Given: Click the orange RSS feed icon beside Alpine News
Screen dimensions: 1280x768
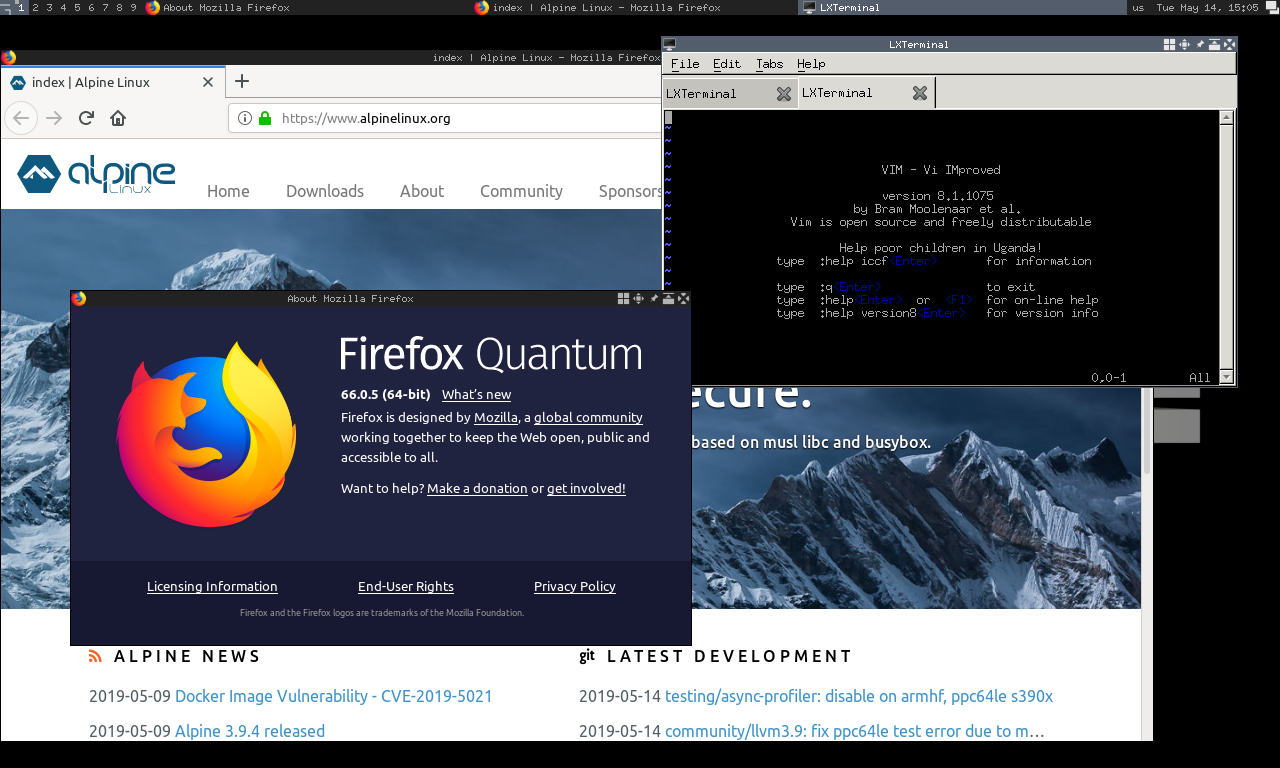Looking at the screenshot, I should [96, 657].
